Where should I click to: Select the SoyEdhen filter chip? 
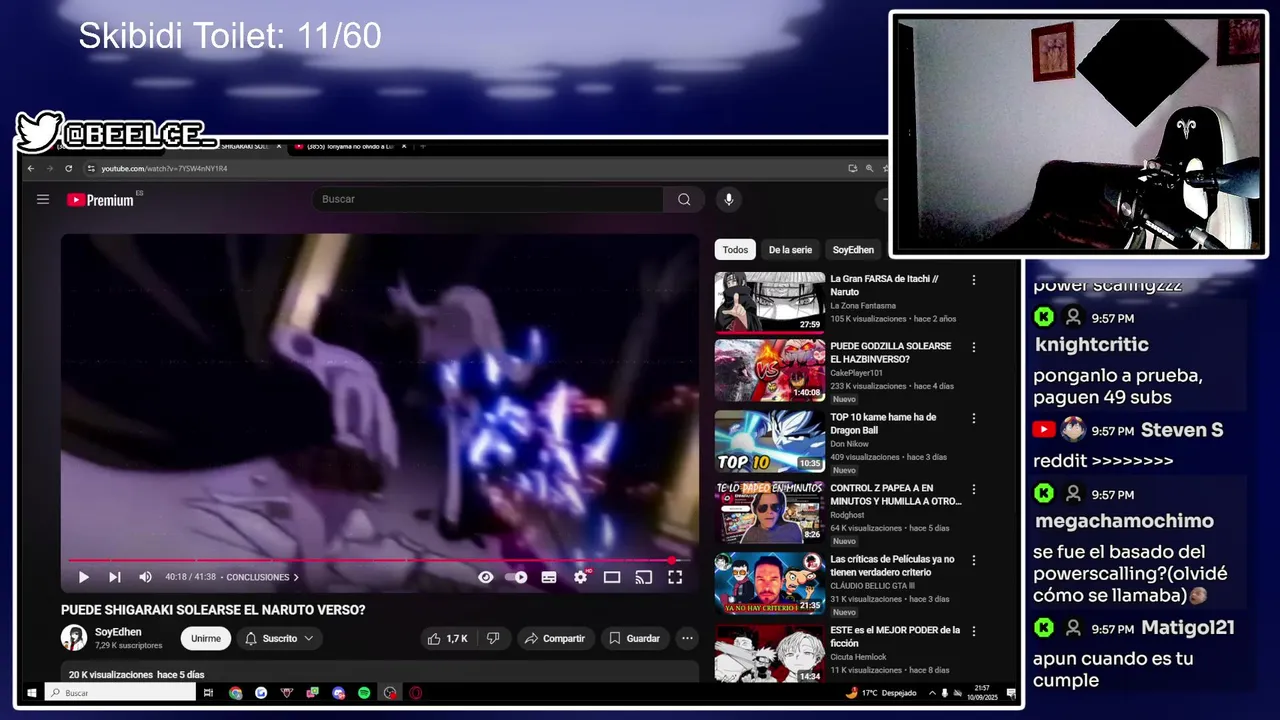[x=853, y=250]
